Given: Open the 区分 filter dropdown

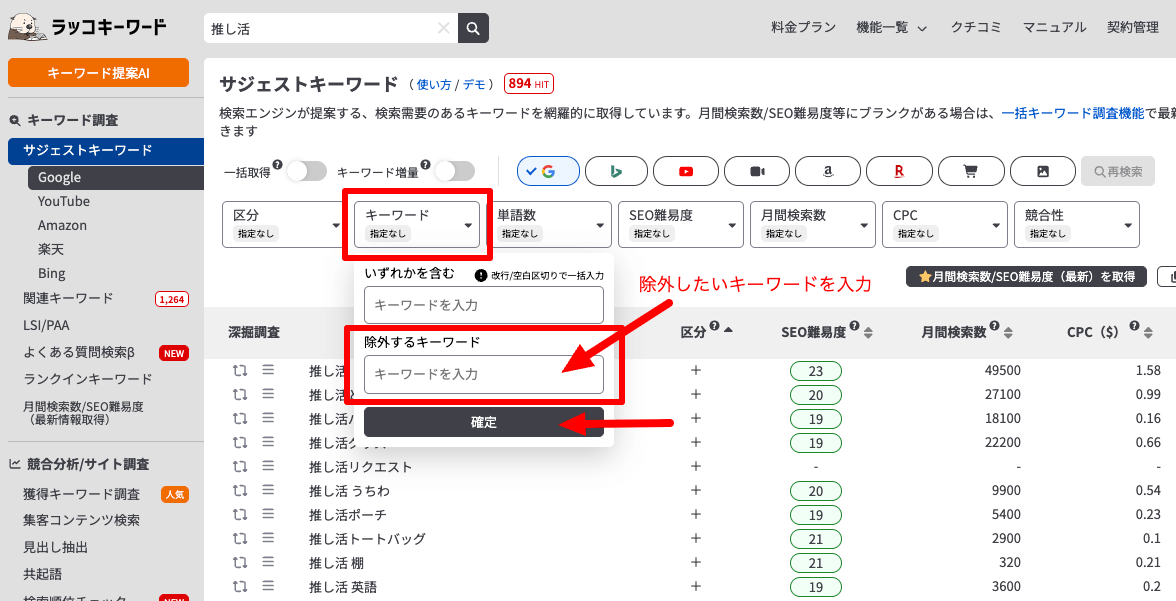Looking at the screenshot, I should click(284, 224).
